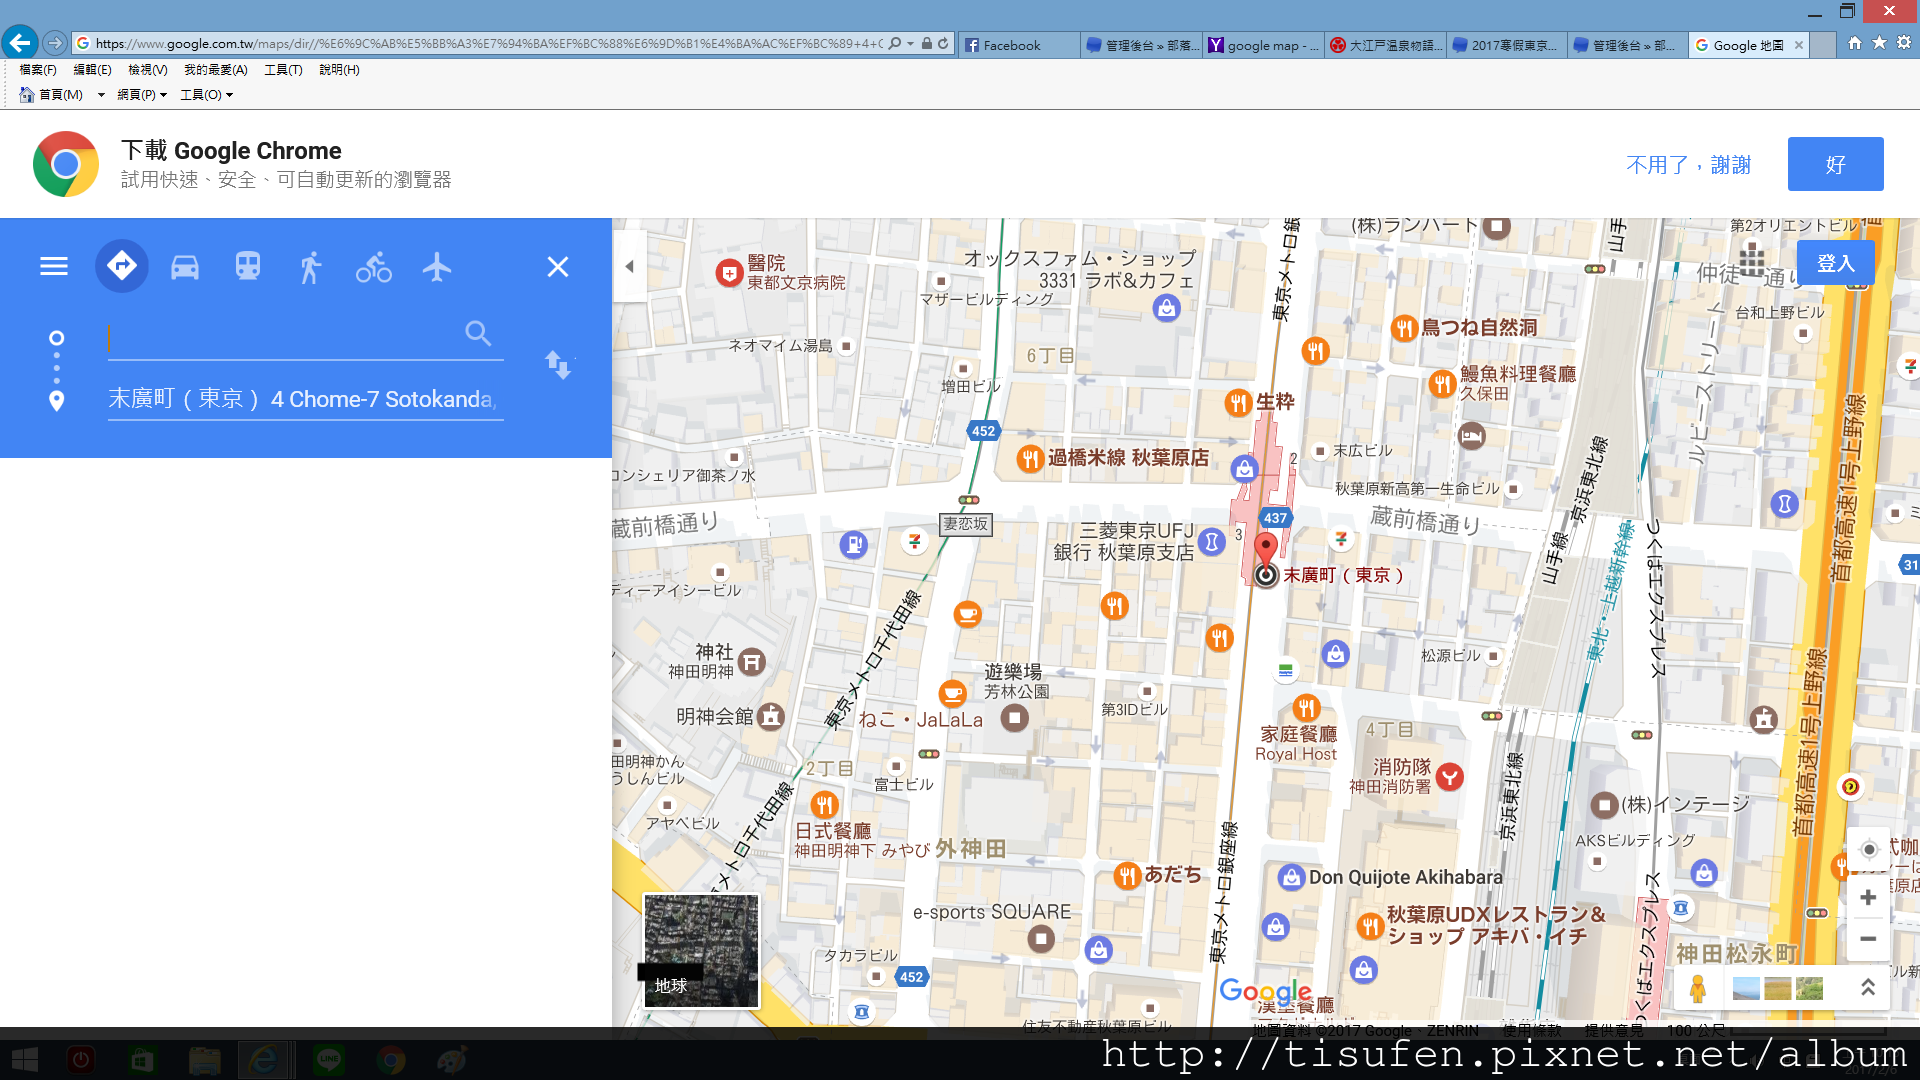Toggle Earth satellite view thumbnail
Screen dimensions: 1920x1080
click(701, 949)
